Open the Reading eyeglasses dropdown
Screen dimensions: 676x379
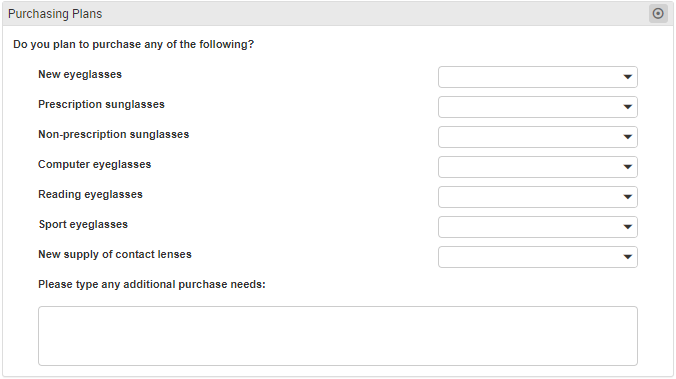click(538, 197)
